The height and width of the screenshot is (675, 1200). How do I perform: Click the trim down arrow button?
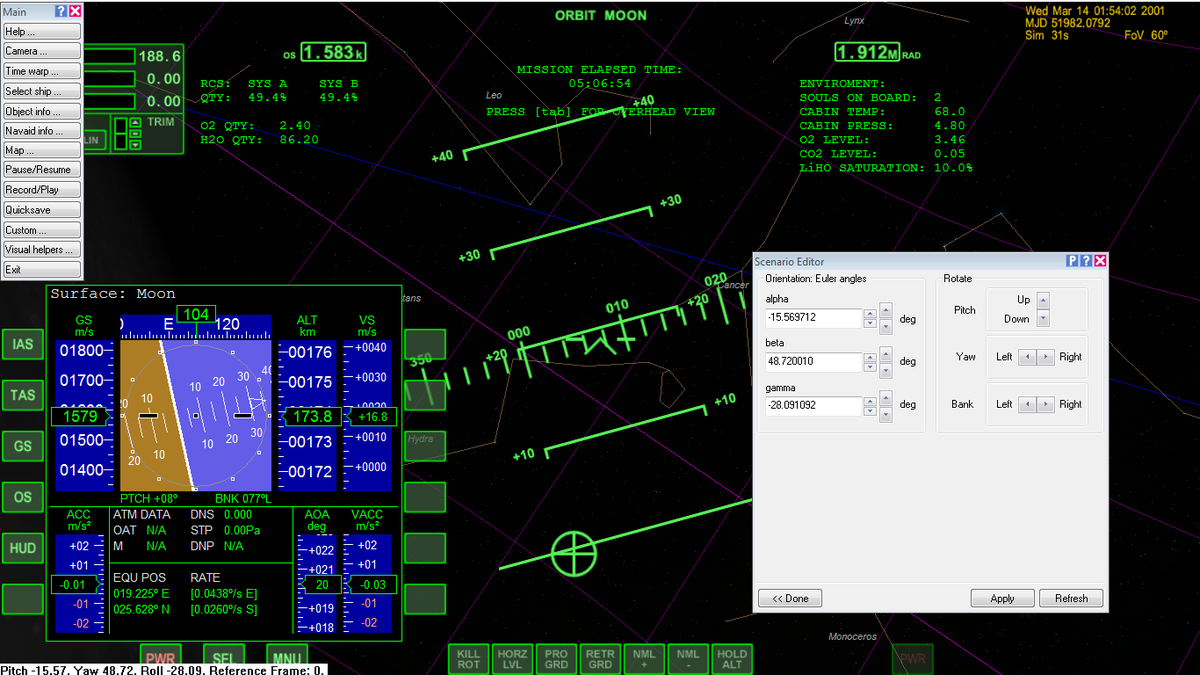[135, 145]
